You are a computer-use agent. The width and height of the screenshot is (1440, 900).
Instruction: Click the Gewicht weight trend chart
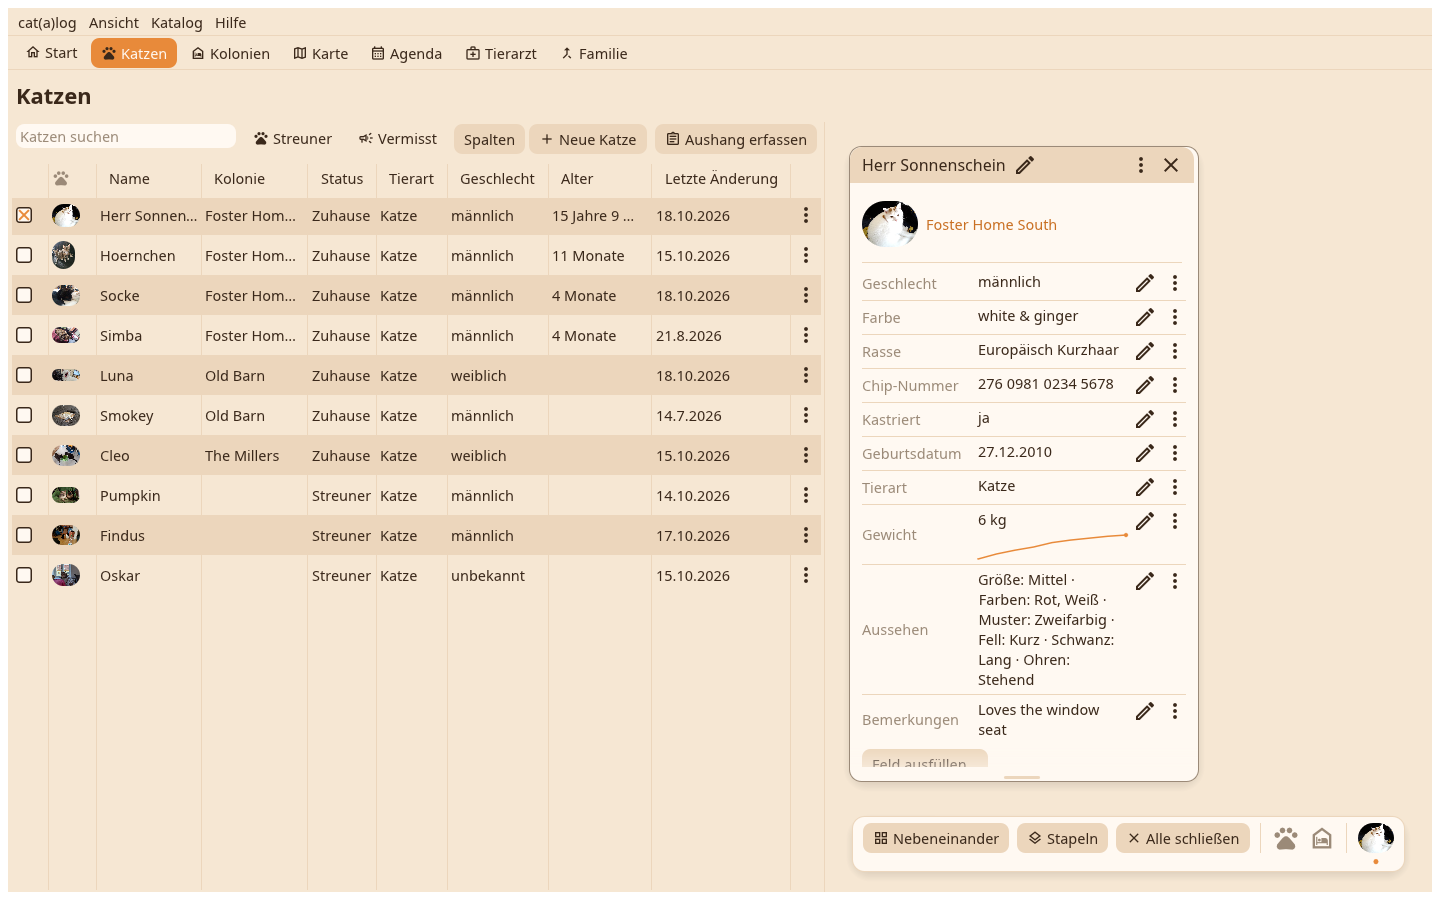1052,546
